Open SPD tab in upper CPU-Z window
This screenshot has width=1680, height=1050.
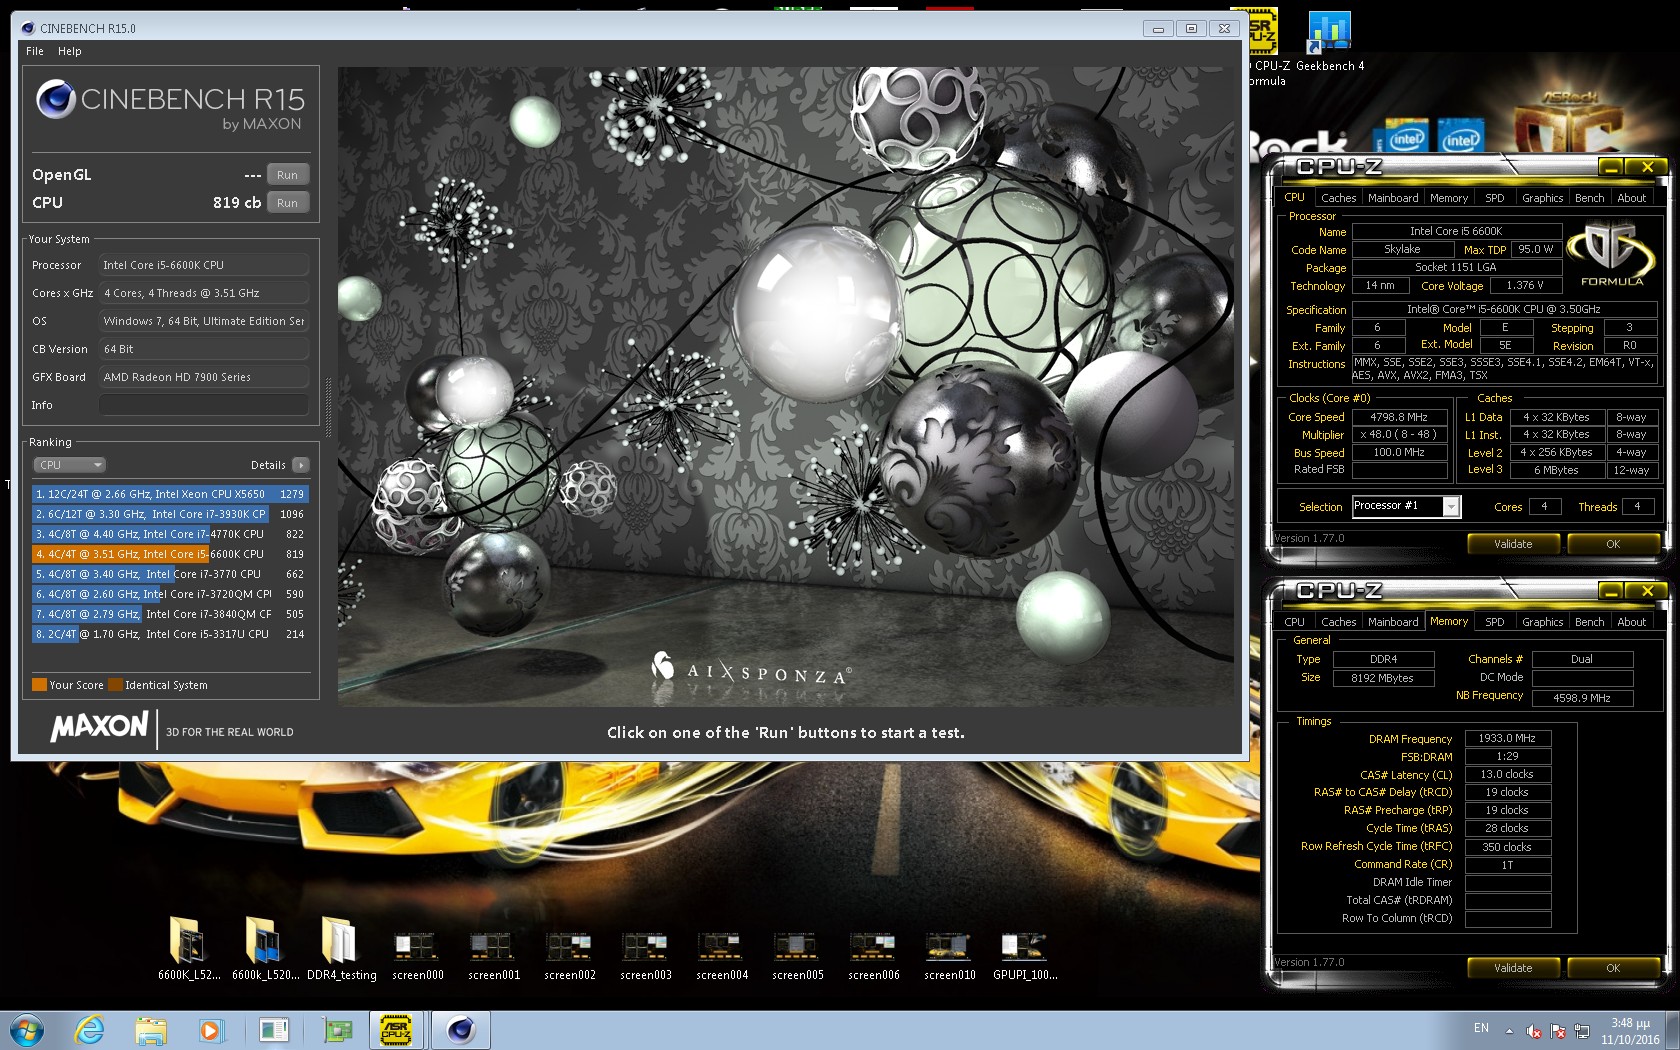tap(1495, 198)
